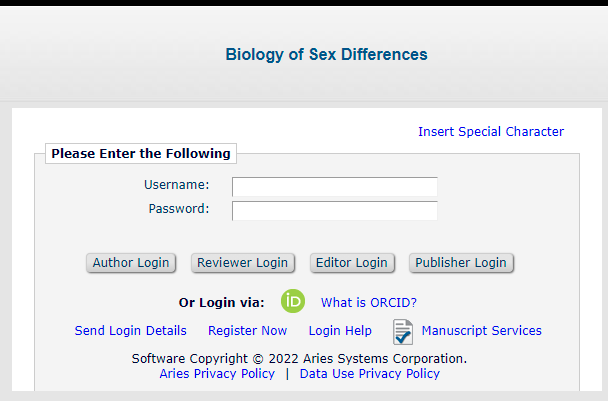This screenshot has height=401, width=608.
Task: Follow the Send Login Details link
Action: coord(130,331)
